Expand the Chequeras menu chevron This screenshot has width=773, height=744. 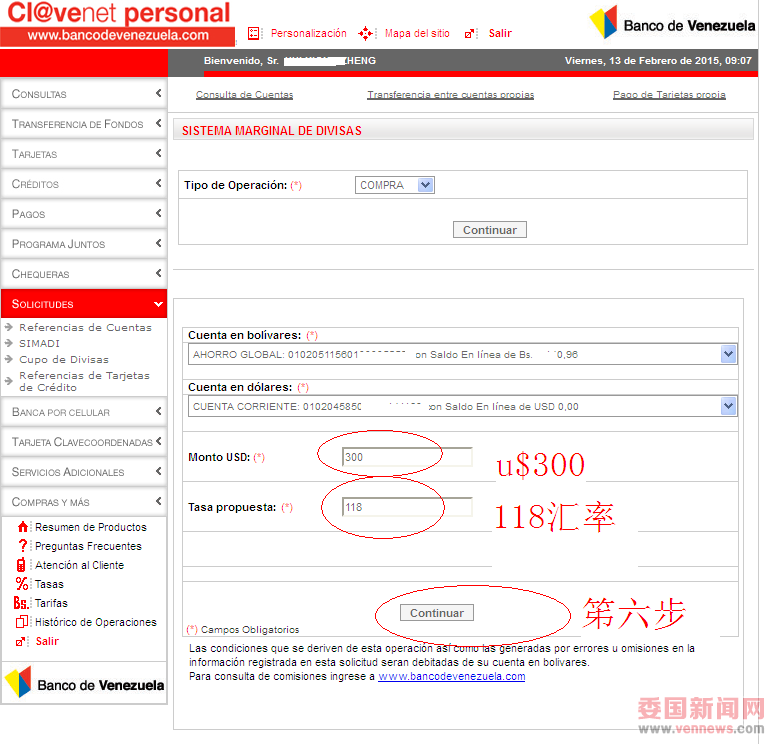coord(159,273)
